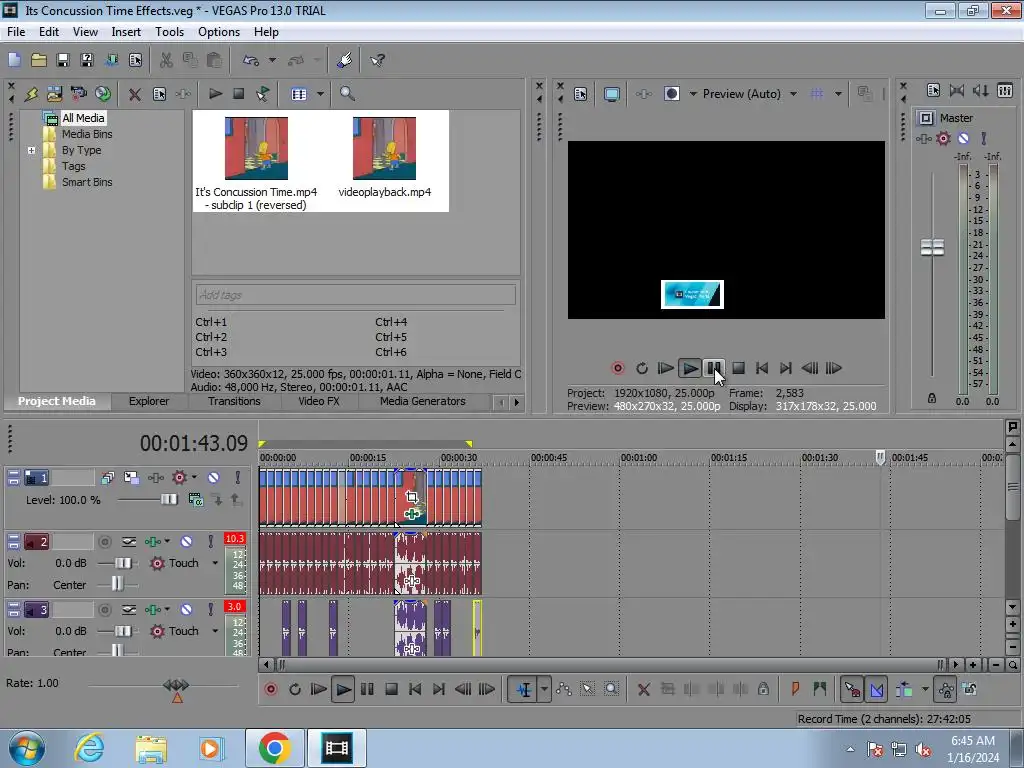The height and width of the screenshot is (768, 1024).
Task: Solo video track 1
Action: pos(238,477)
